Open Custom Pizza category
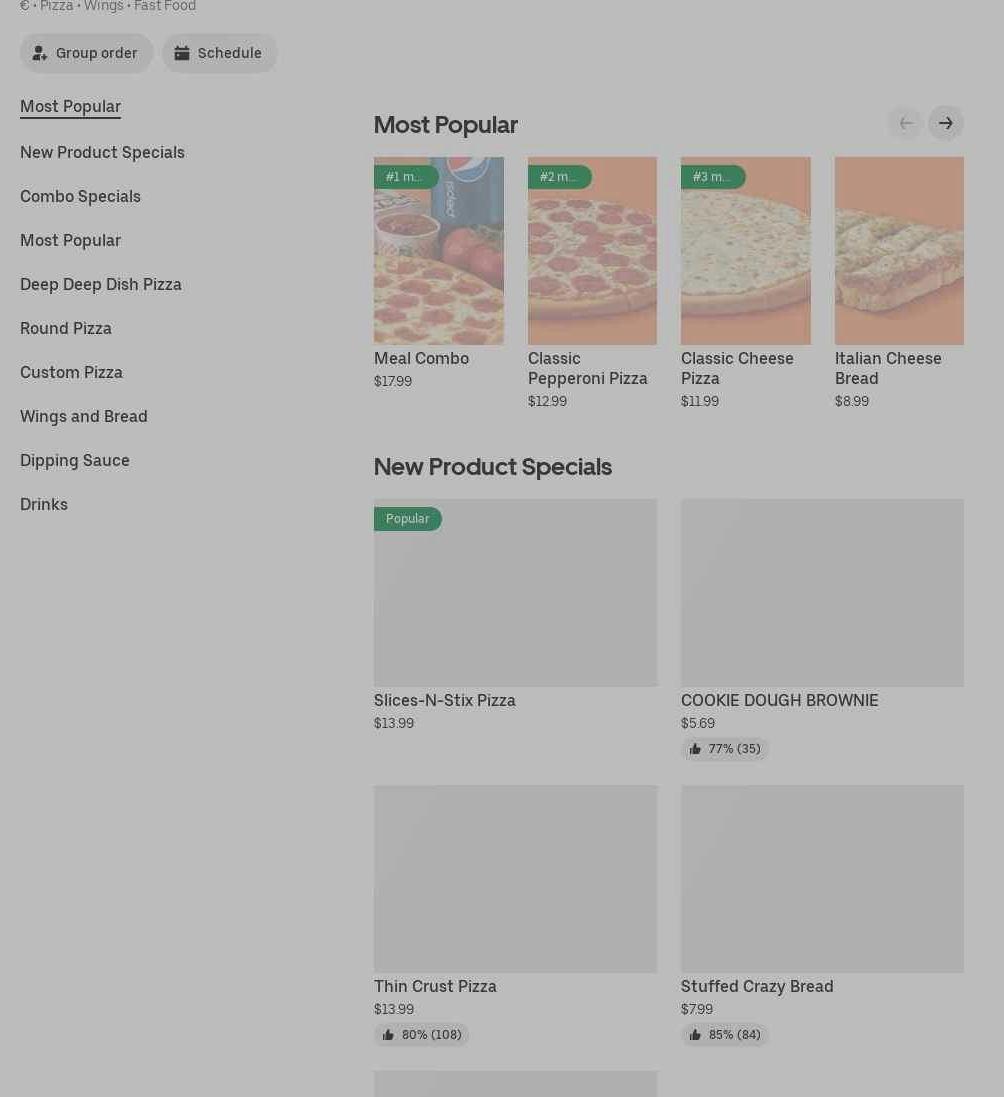The width and height of the screenshot is (1004, 1097). click(x=71, y=372)
